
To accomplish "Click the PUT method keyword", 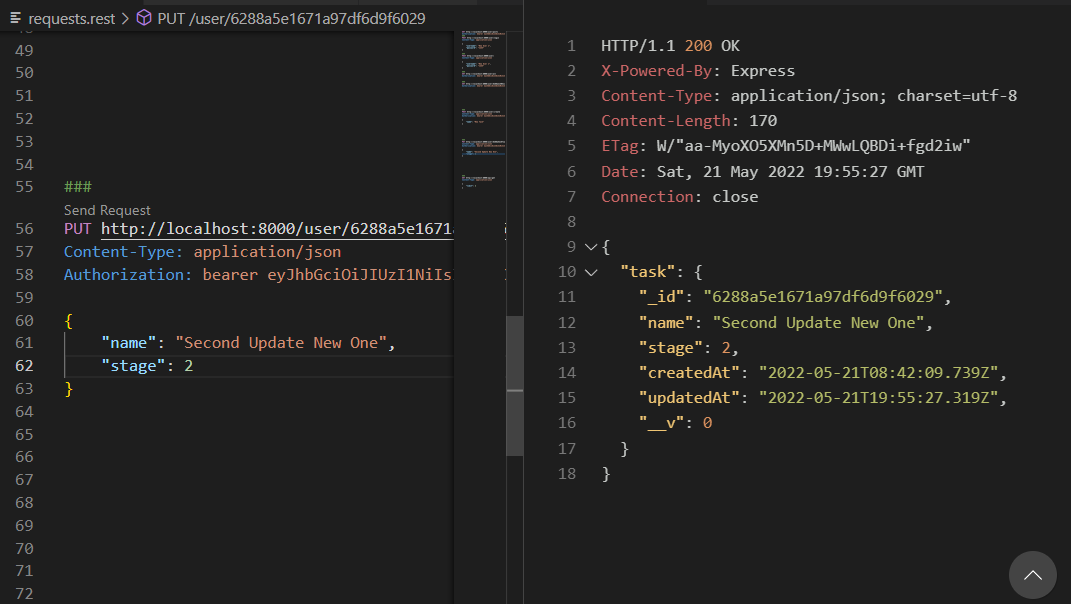I will click(x=78, y=229).
